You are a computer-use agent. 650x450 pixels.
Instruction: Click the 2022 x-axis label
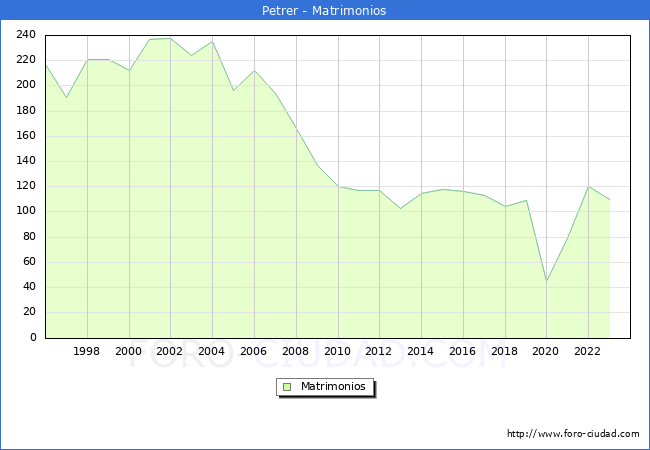[587, 351]
